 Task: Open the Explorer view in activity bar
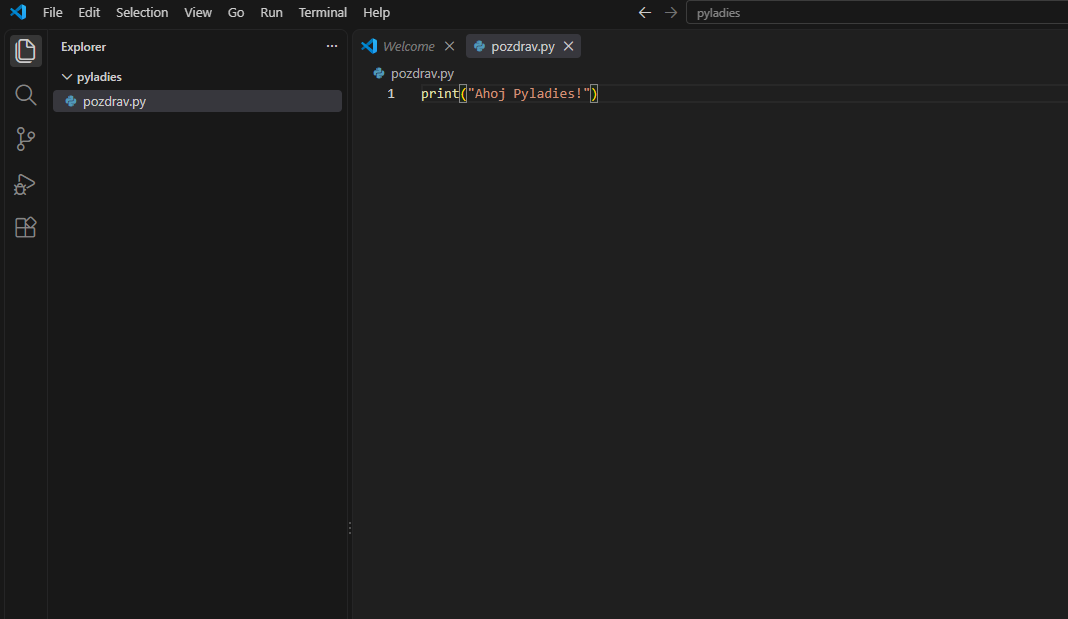click(x=25, y=50)
